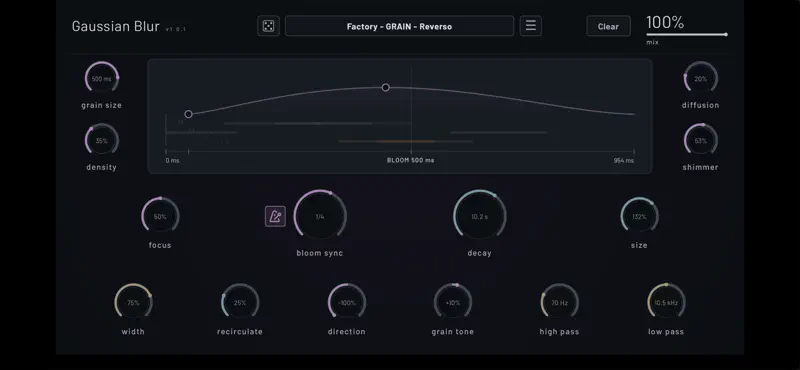The width and height of the screenshot is (800, 370).
Task: Click the focus knob
Action: pyautogui.click(x=160, y=216)
